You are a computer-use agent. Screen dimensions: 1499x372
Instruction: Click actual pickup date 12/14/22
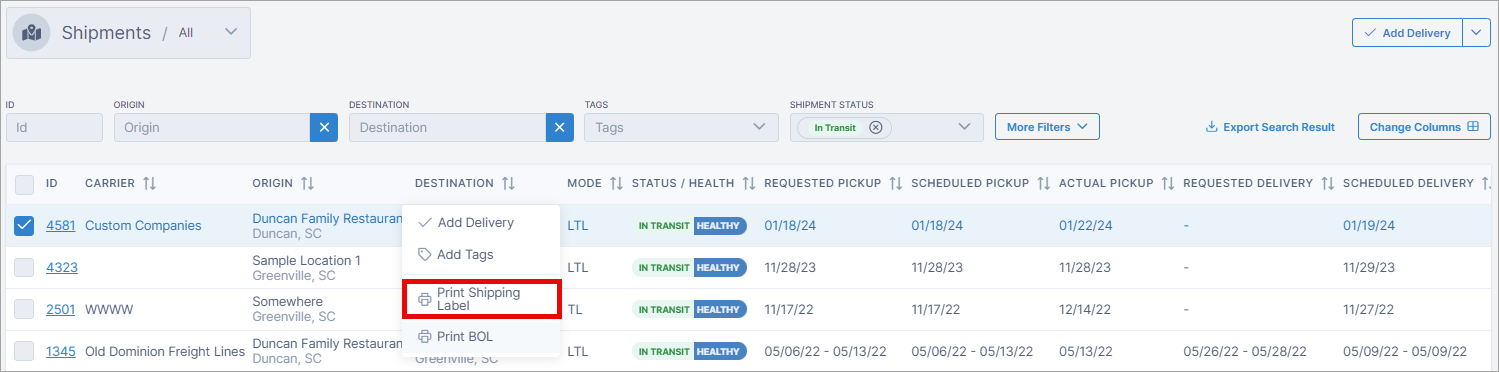click(1084, 310)
